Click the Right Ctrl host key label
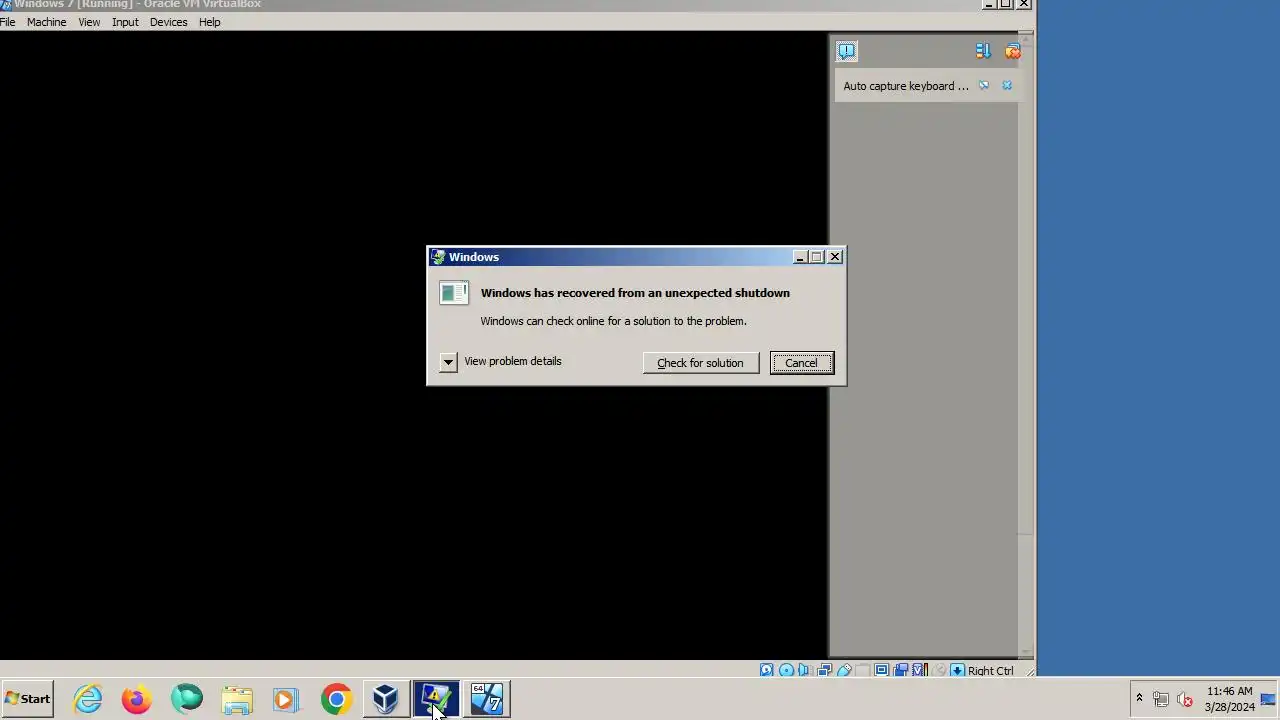Screen dimensions: 1280x720 (990, 671)
